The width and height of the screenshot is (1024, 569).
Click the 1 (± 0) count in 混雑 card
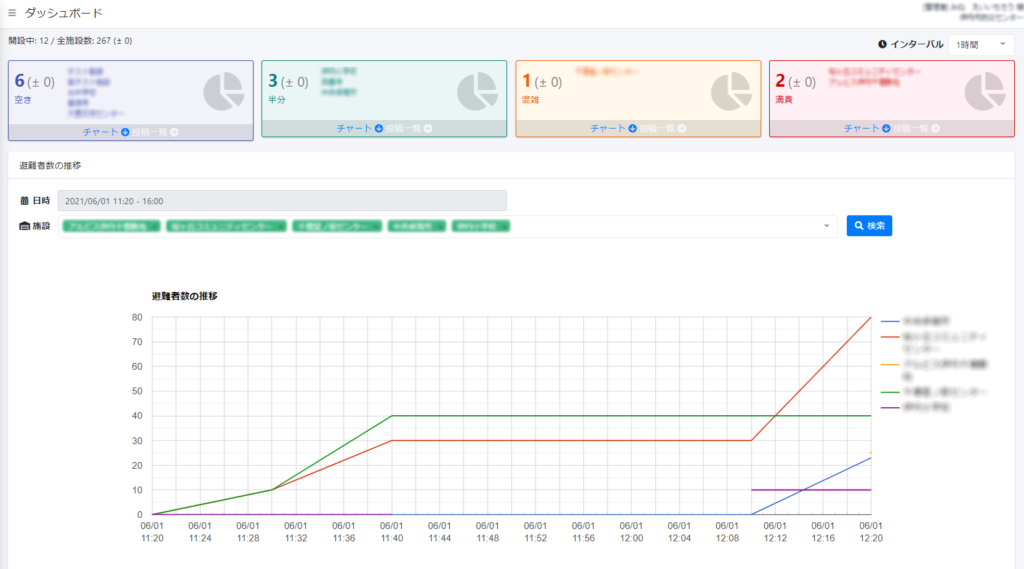pos(542,81)
